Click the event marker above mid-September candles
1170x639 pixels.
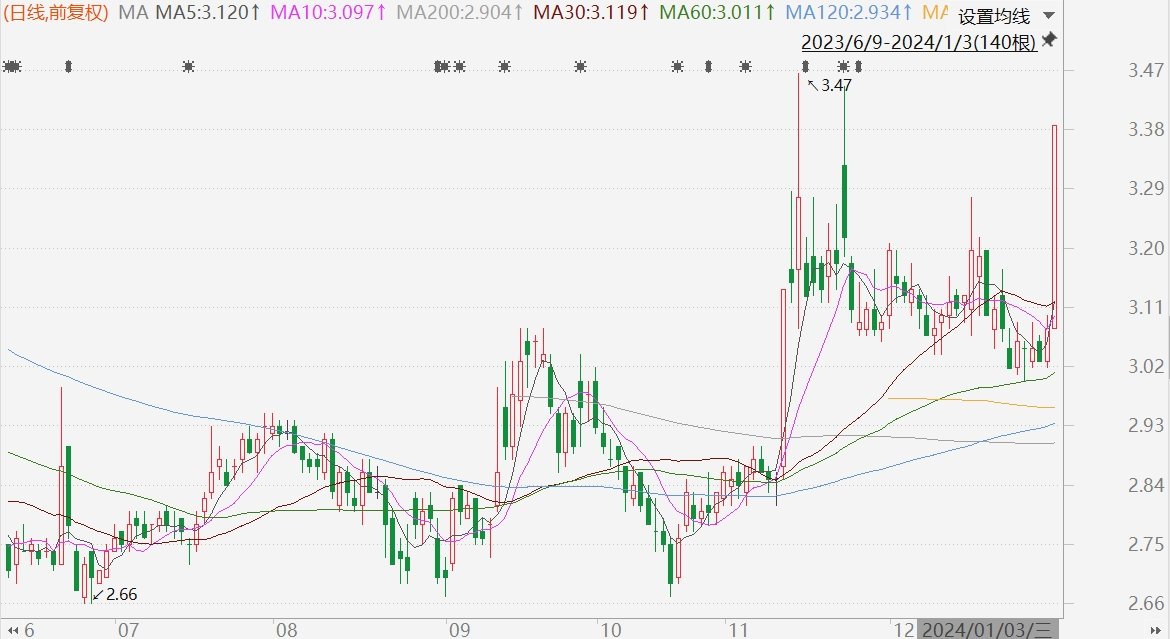pos(504,66)
